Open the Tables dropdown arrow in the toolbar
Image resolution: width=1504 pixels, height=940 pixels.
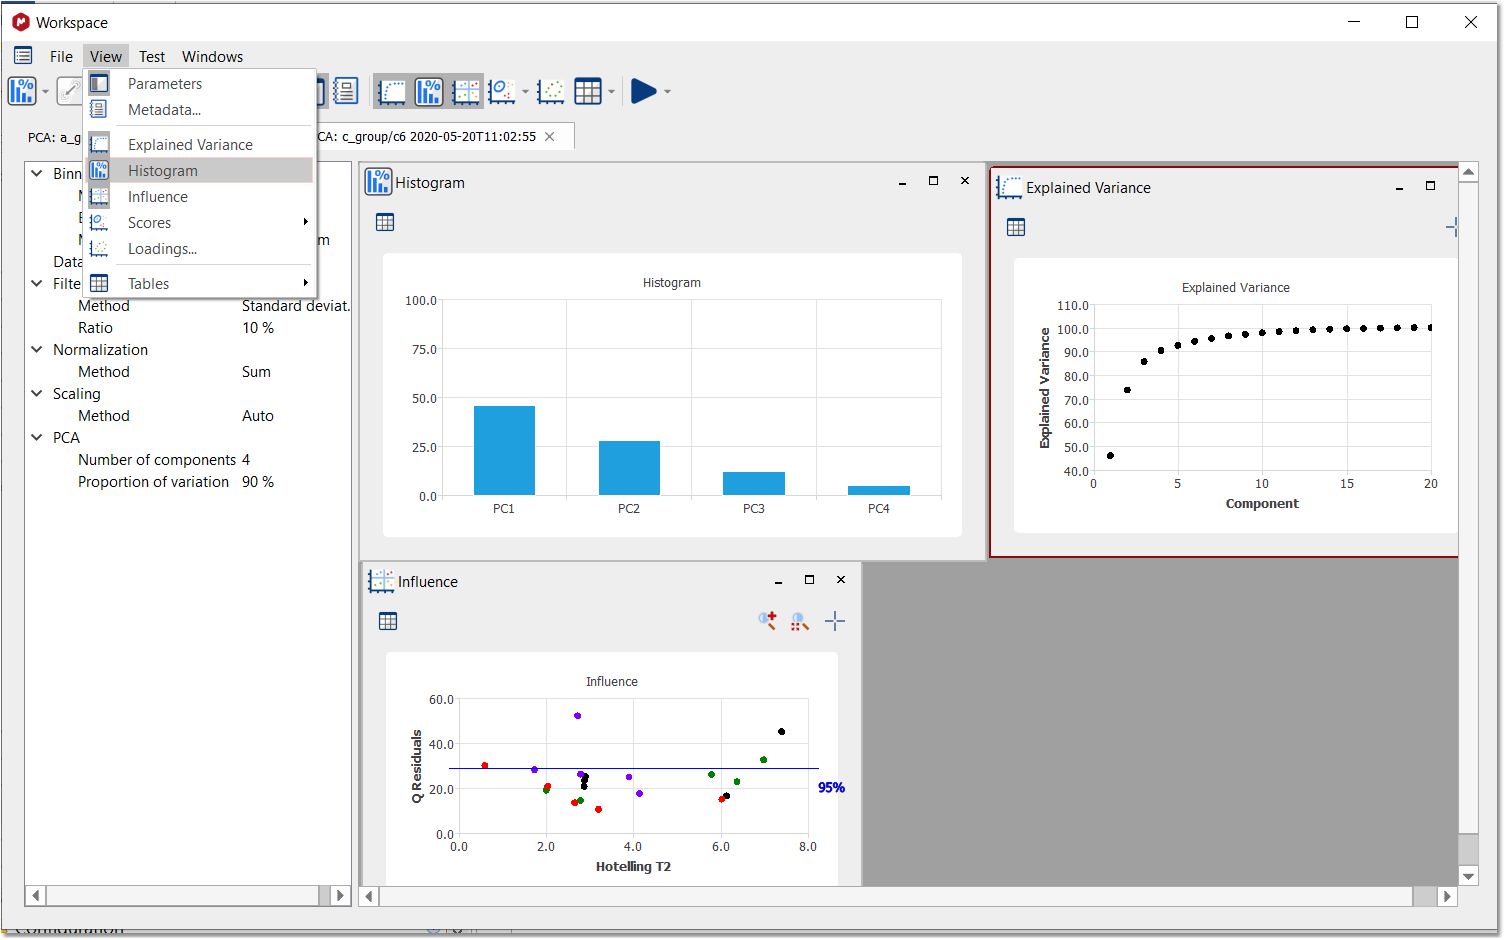(x=612, y=92)
